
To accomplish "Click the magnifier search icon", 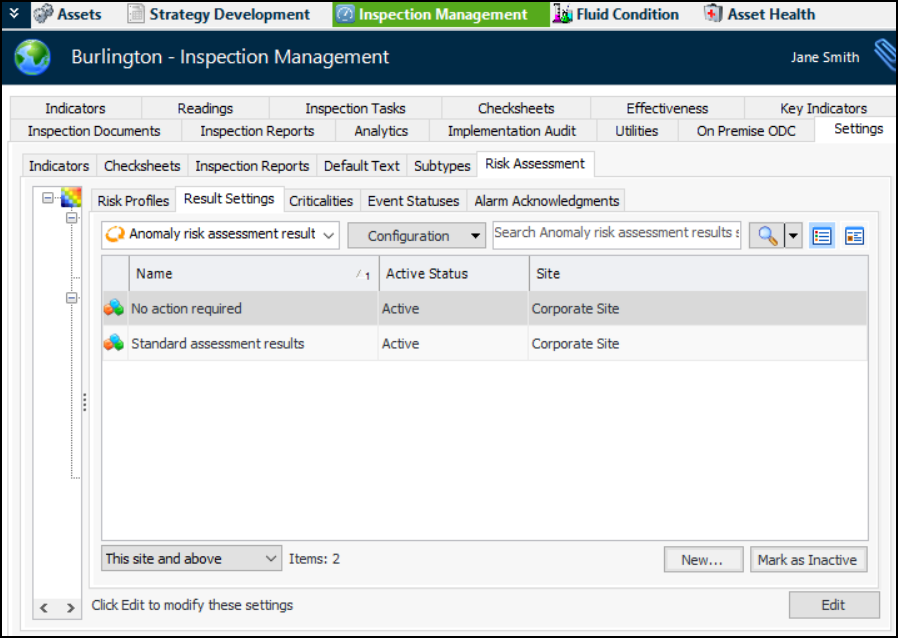I will pos(767,235).
